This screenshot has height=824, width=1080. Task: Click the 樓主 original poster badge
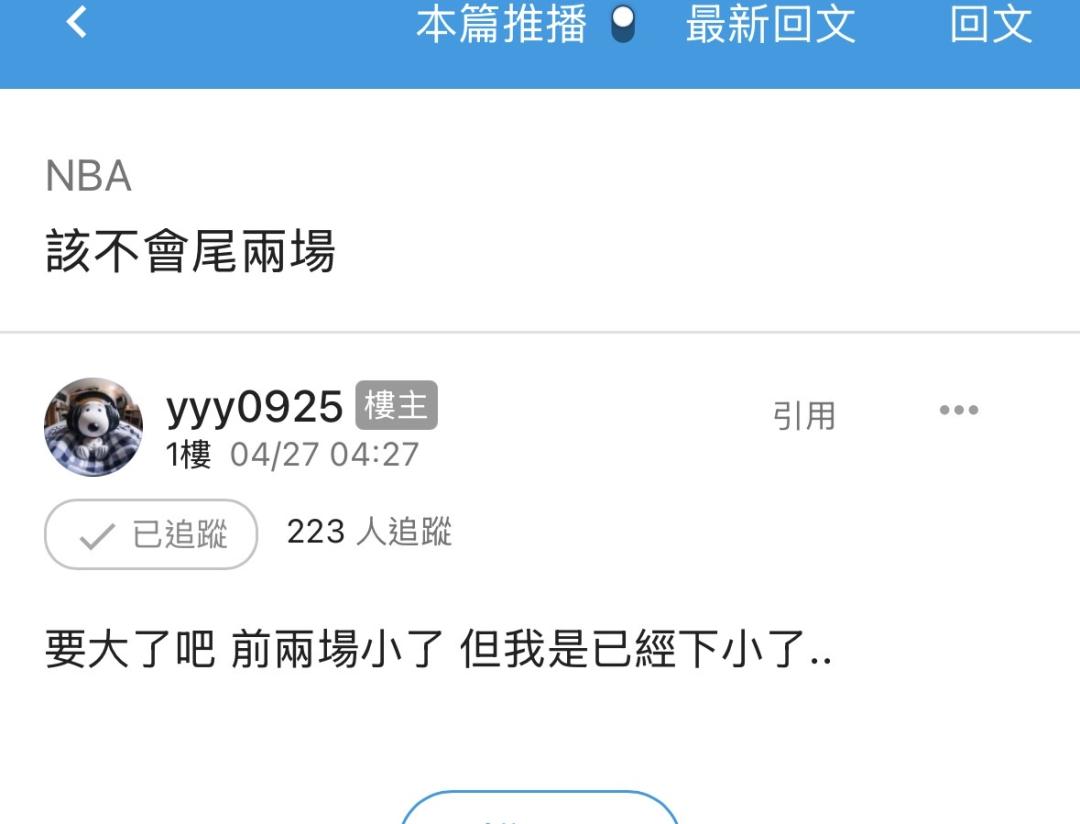396,405
